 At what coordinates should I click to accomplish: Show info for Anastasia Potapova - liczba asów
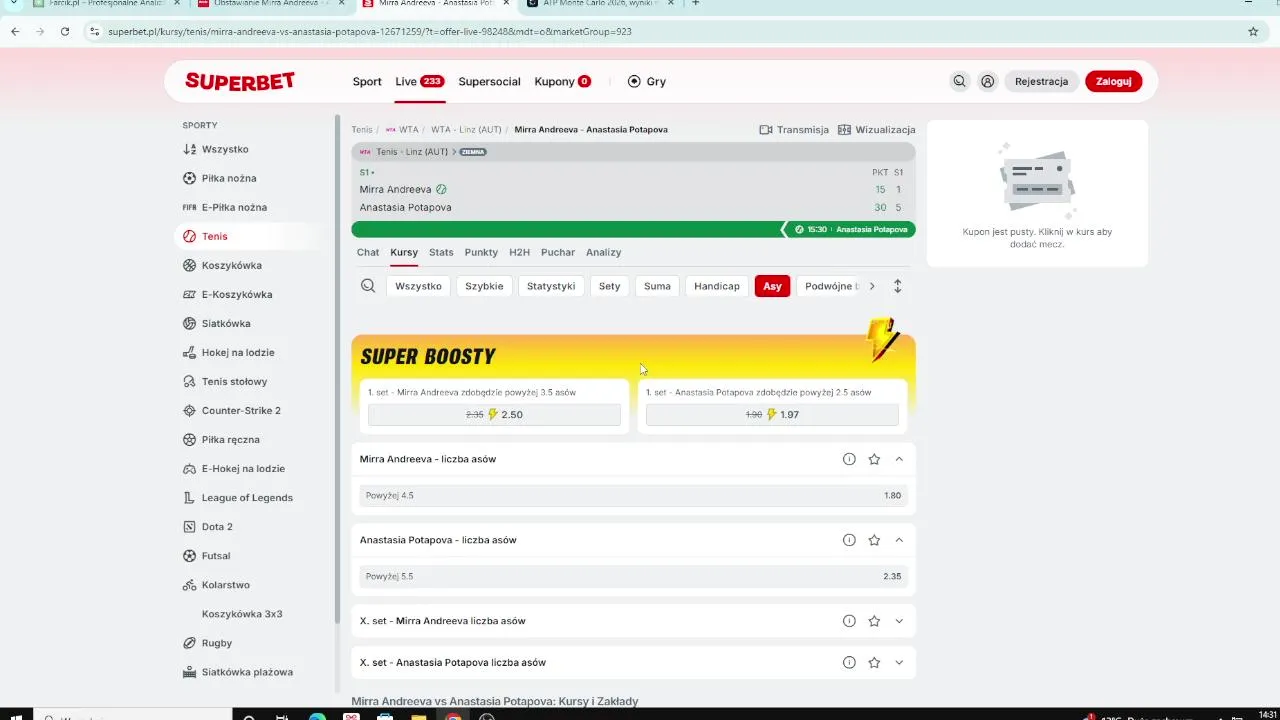pyautogui.click(x=849, y=540)
